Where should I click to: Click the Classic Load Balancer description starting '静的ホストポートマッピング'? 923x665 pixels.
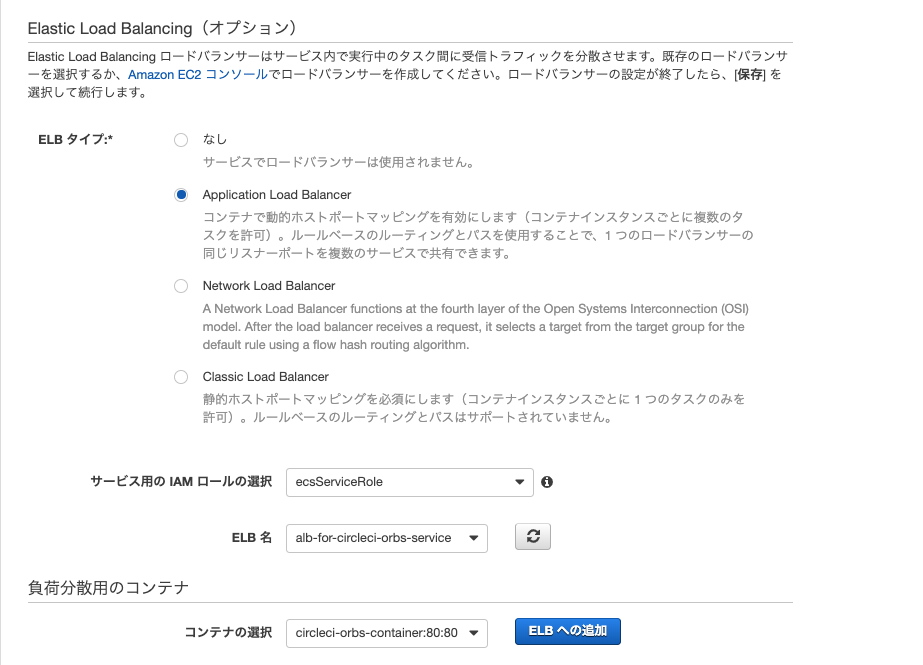pyautogui.click(x=474, y=408)
